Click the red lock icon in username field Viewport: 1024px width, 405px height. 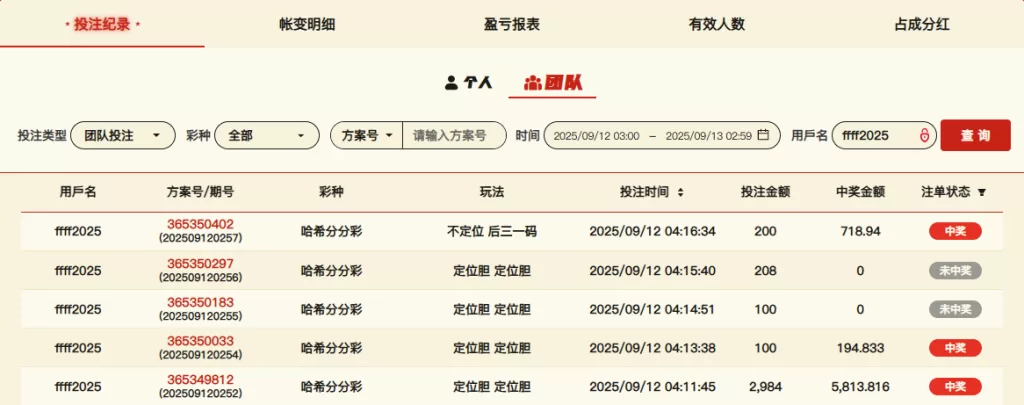(925, 136)
